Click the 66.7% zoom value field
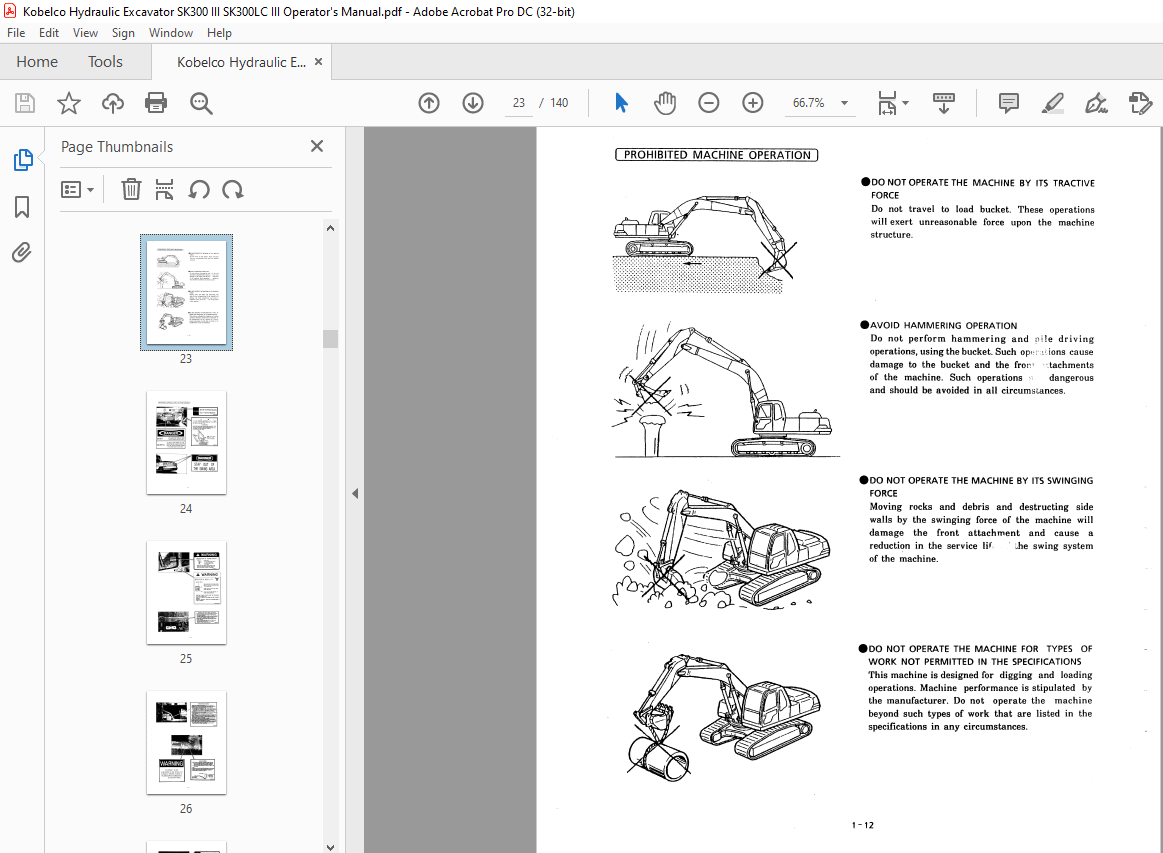The width and height of the screenshot is (1163, 853). point(808,103)
